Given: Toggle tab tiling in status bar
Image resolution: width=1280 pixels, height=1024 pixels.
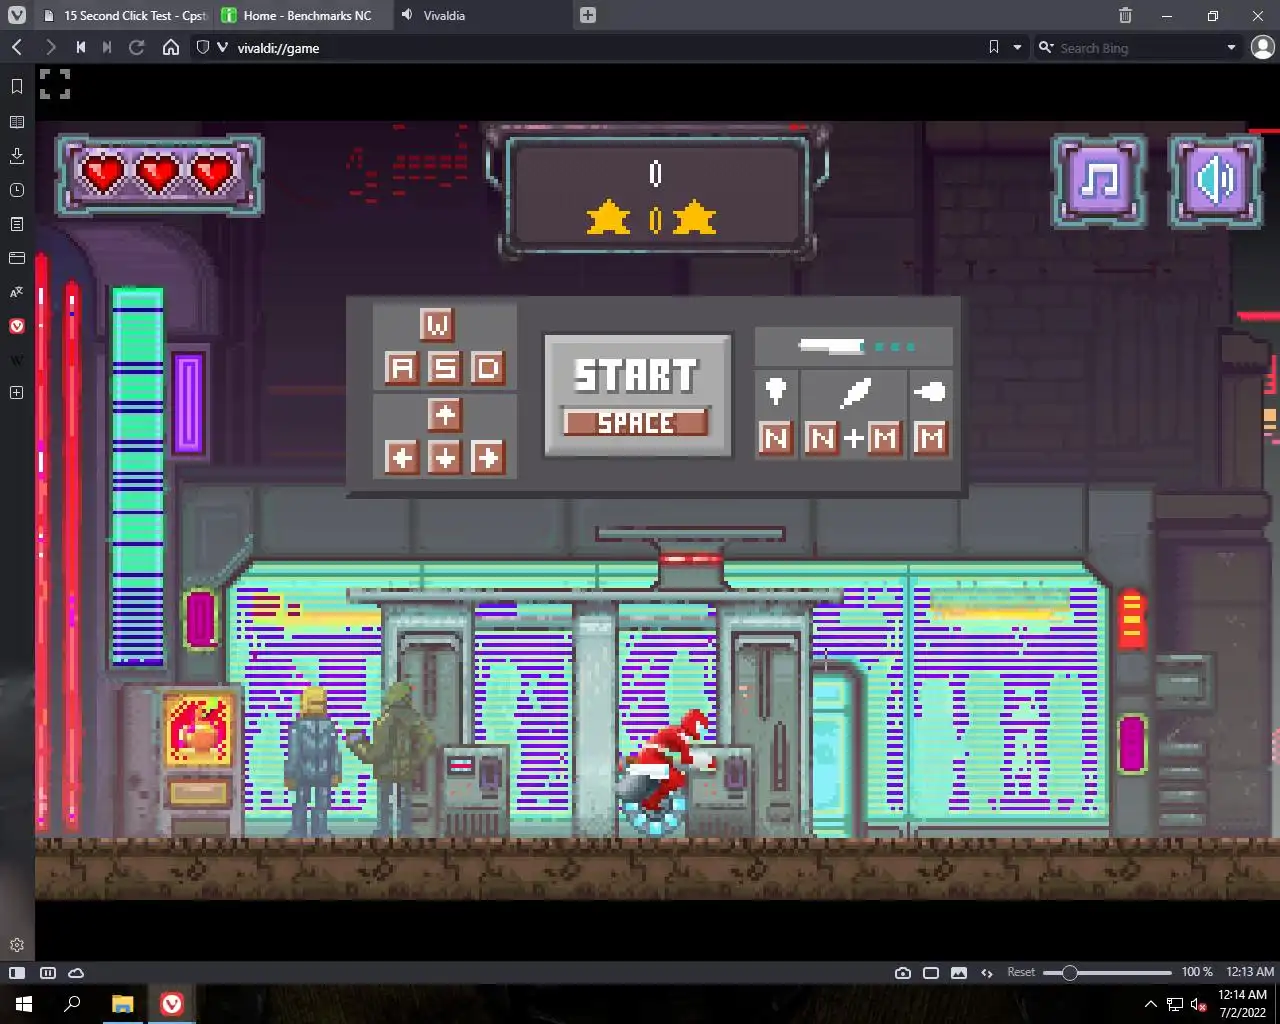Looking at the screenshot, I should point(47,972).
